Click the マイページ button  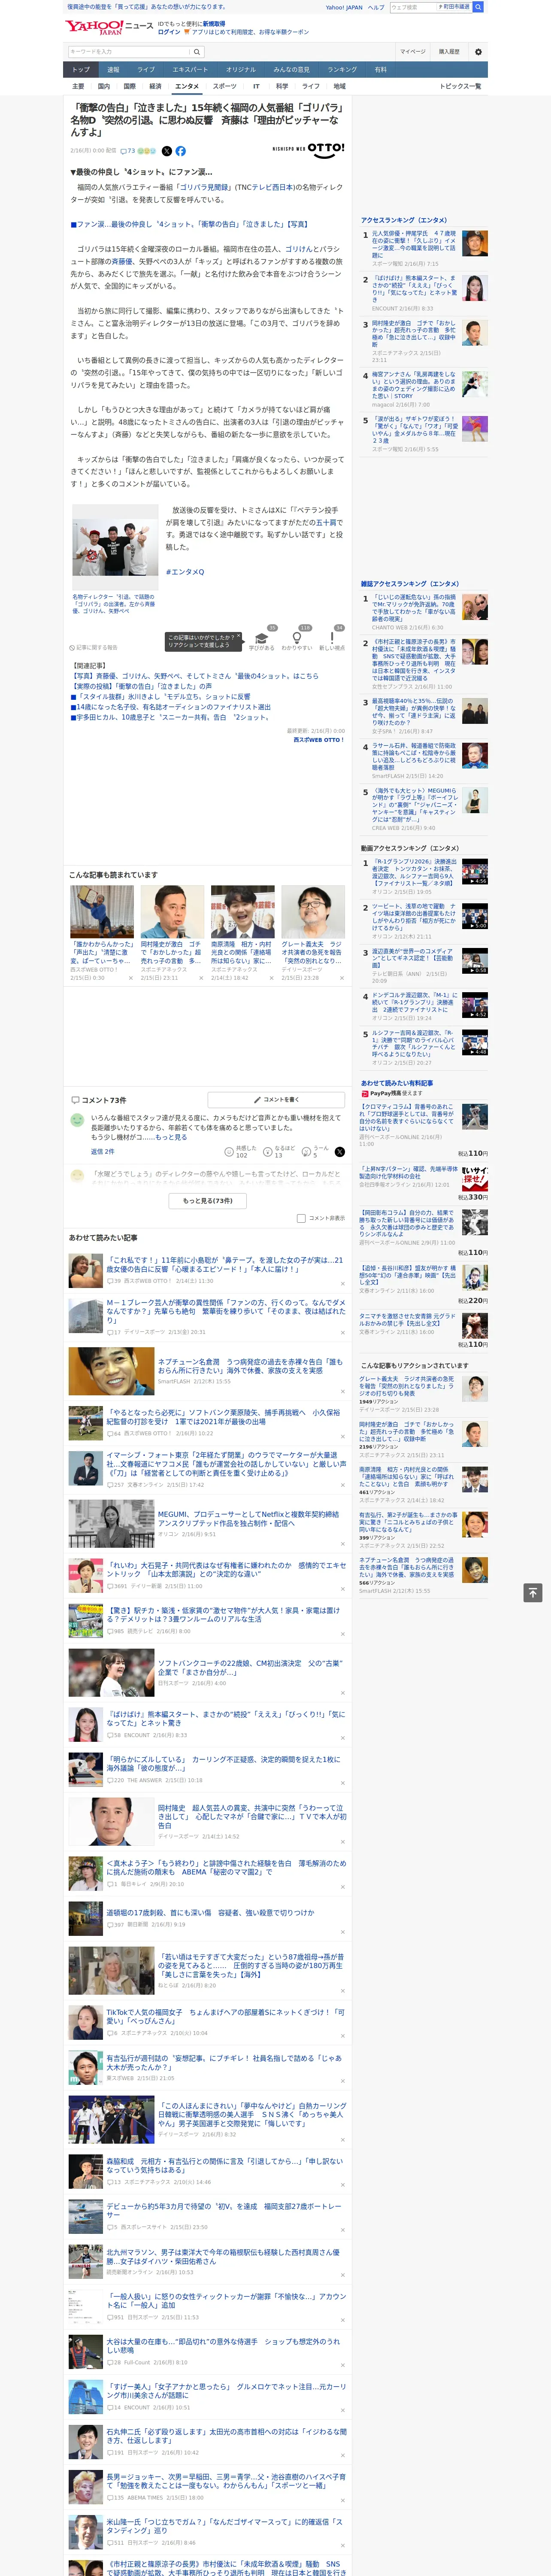tap(412, 52)
